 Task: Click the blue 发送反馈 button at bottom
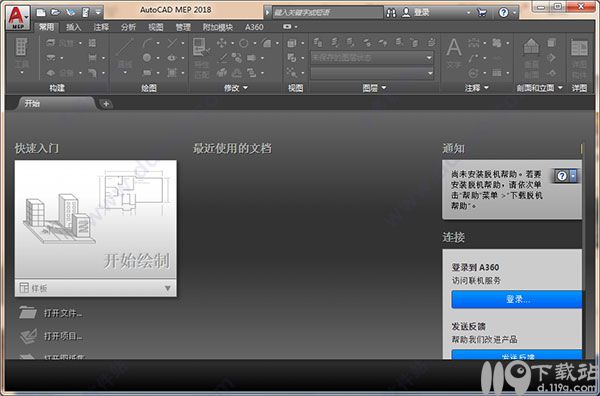point(517,355)
